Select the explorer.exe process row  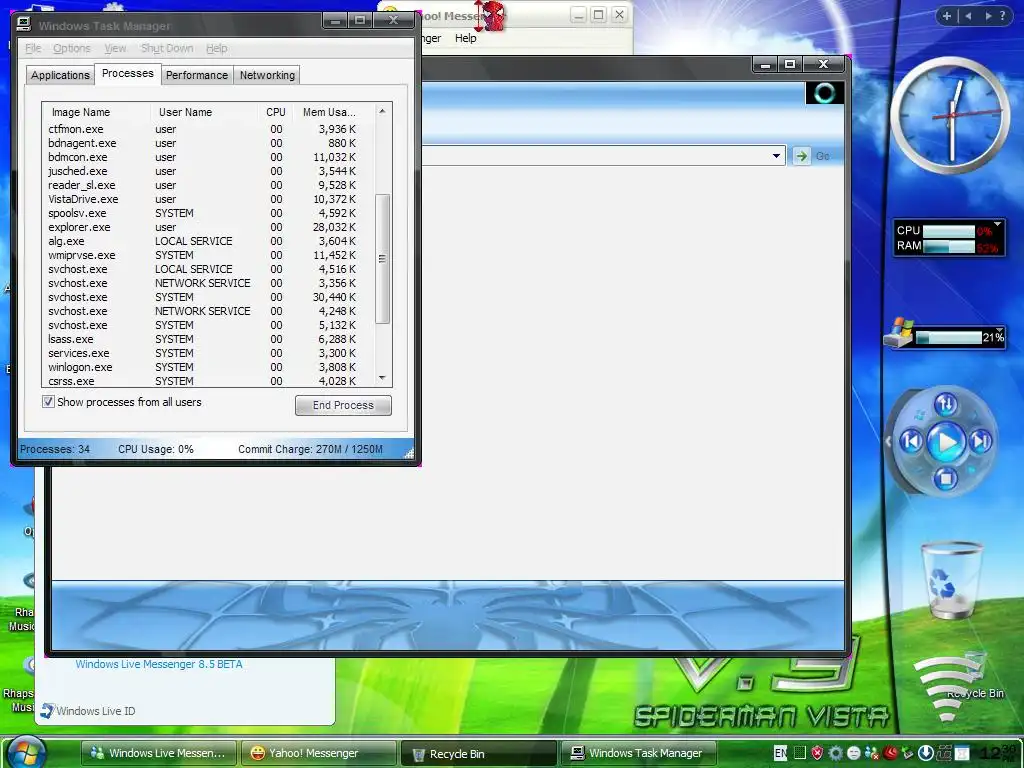pyautogui.click(x=208, y=227)
